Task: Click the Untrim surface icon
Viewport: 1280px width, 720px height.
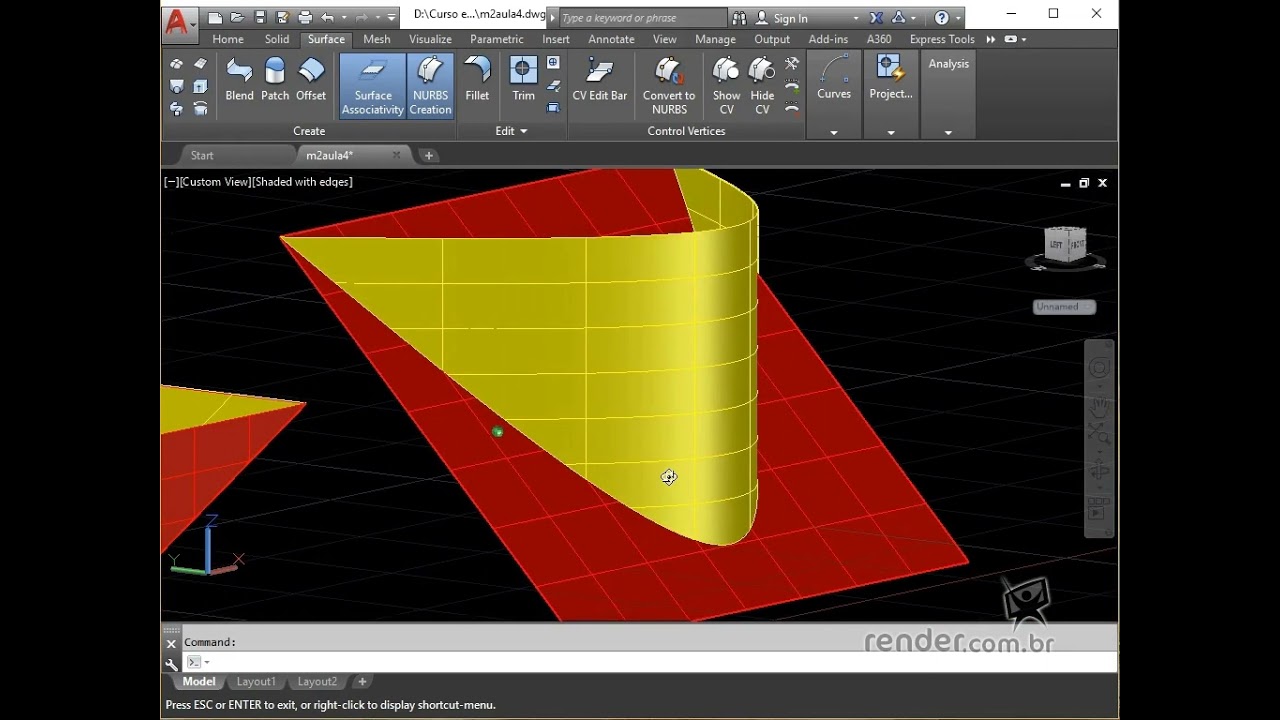Action: coord(553,63)
